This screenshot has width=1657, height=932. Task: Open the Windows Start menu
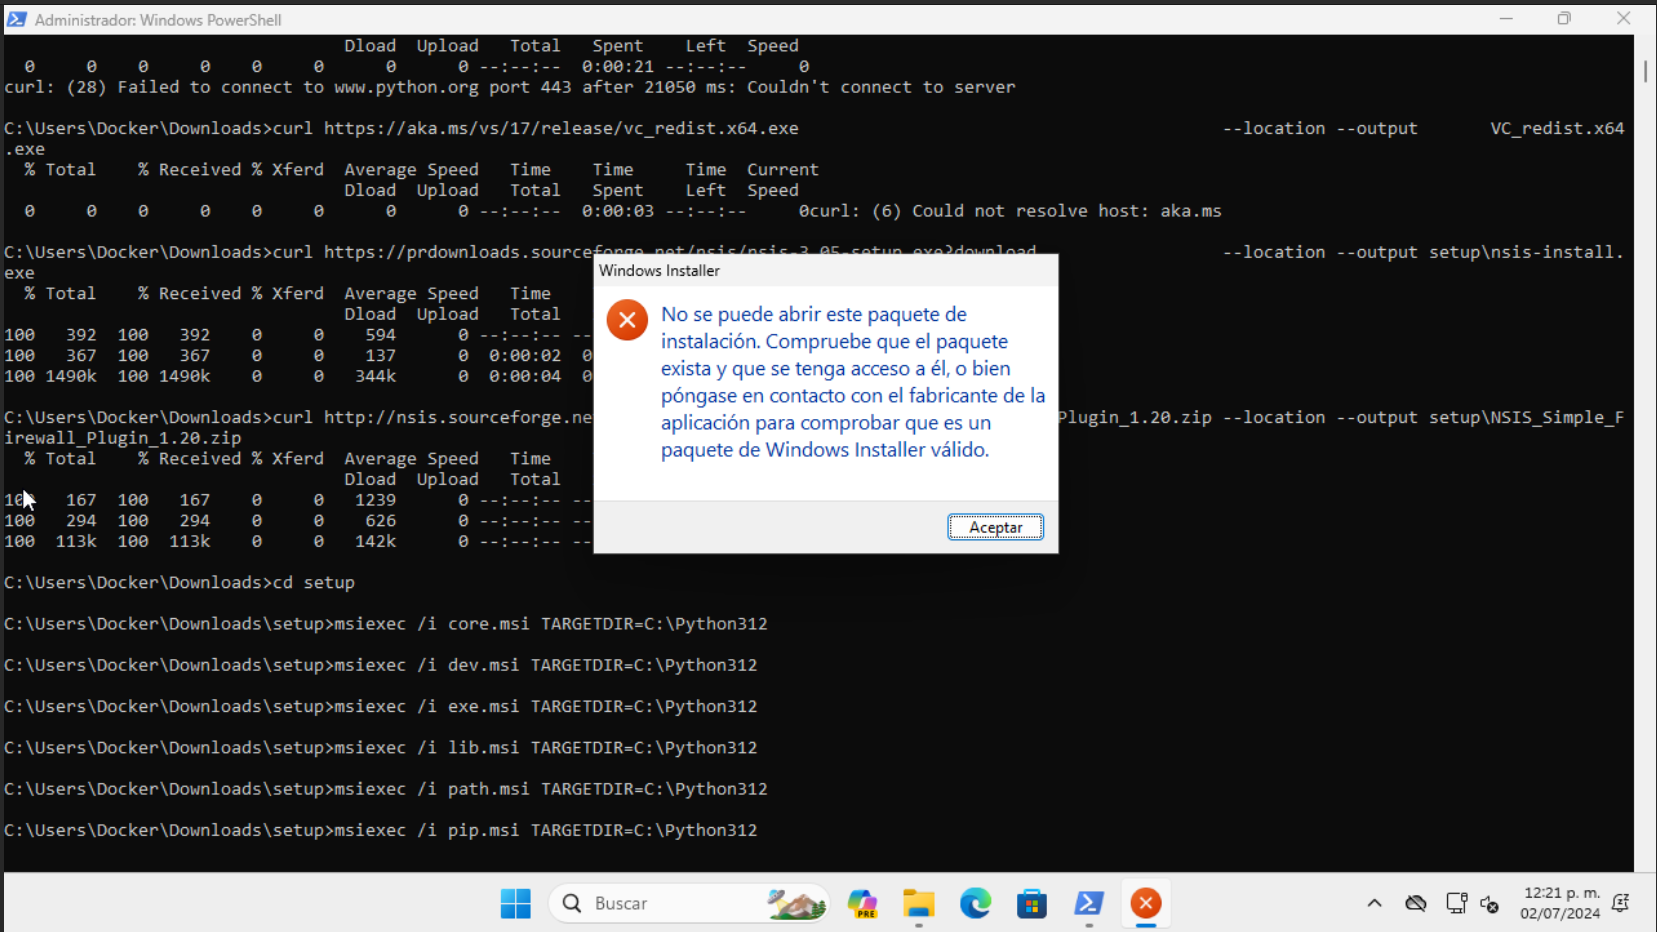tap(516, 904)
